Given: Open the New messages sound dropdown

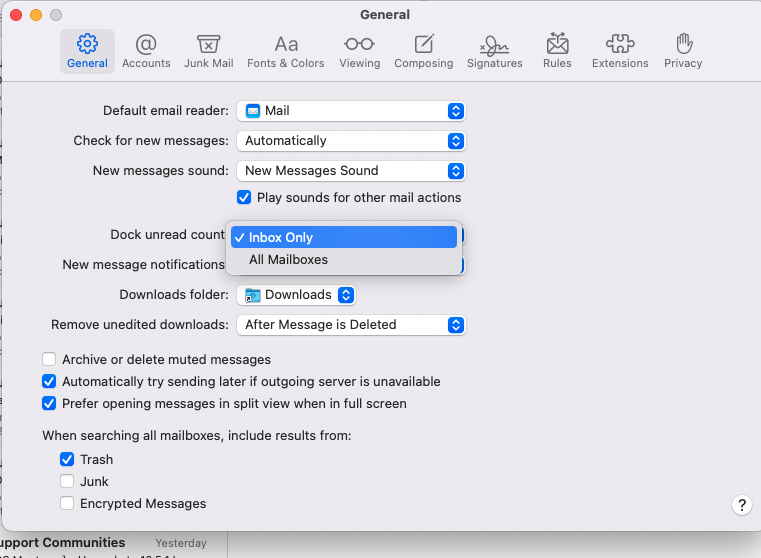Looking at the screenshot, I should click(351, 171).
